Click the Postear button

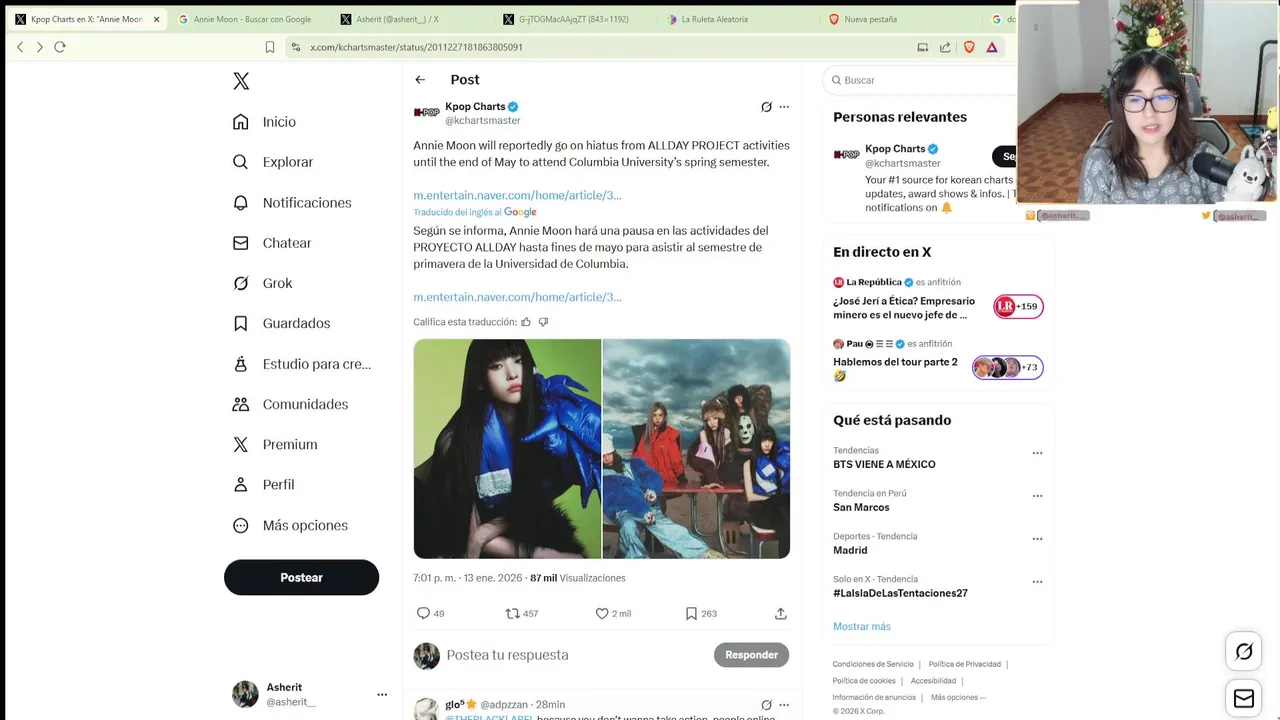tap(301, 577)
